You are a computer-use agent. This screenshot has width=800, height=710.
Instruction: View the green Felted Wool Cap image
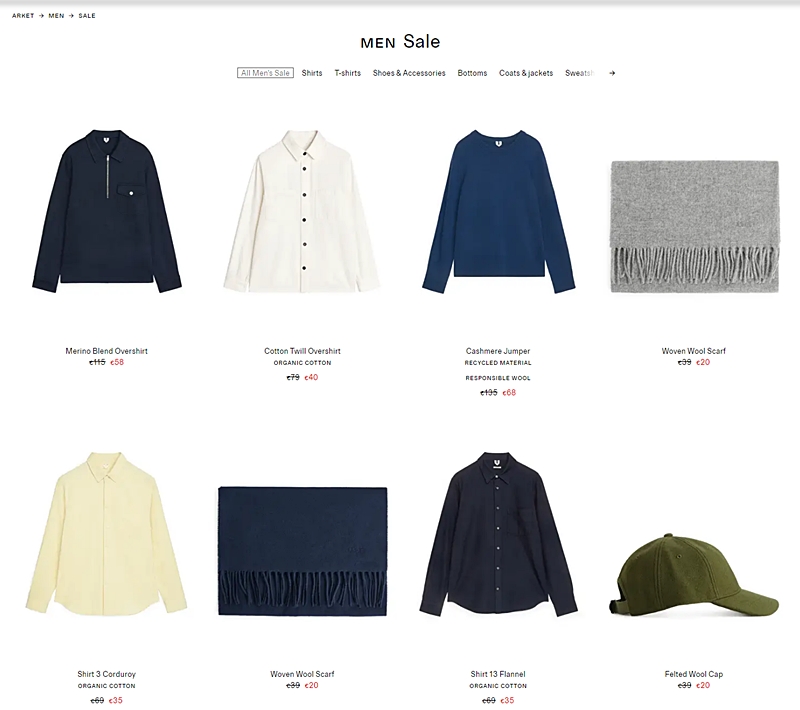click(694, 575)
